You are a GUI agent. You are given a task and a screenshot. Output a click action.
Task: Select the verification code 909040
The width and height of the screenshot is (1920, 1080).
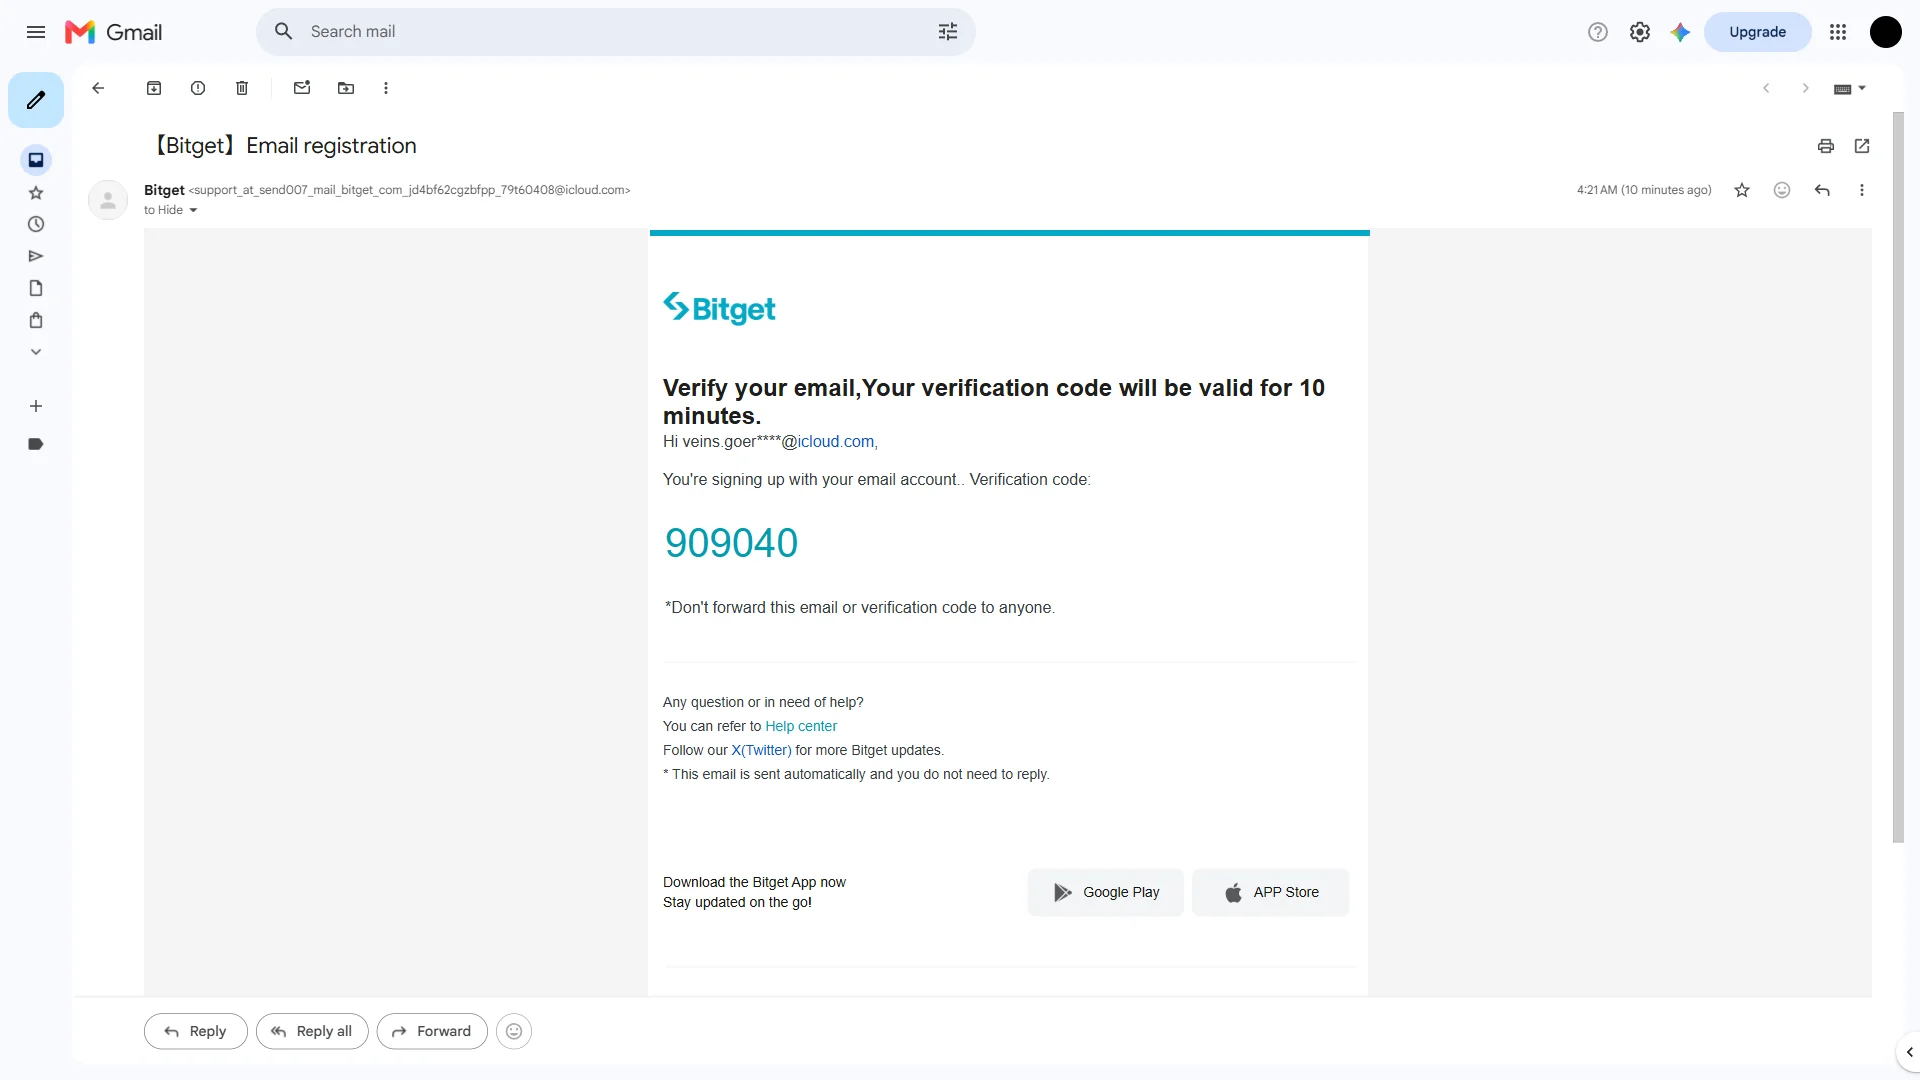point(731,543)
